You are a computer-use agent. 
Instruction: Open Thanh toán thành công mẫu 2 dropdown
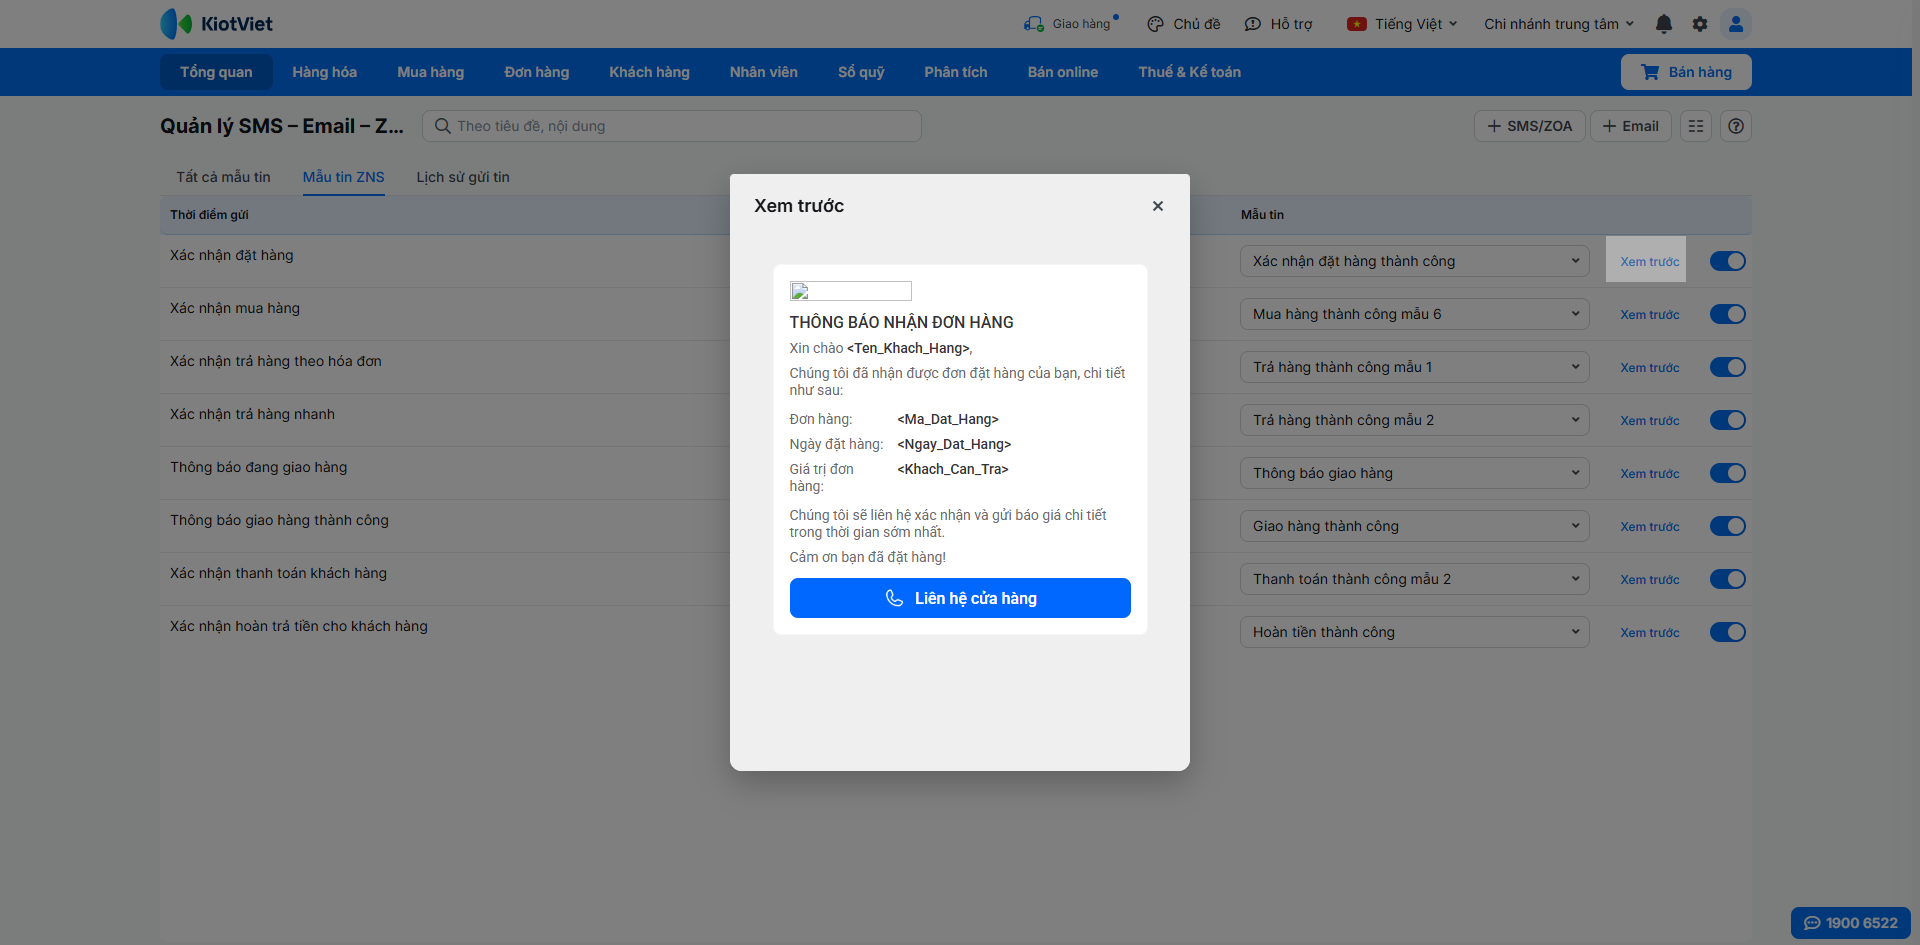click(1415, 579)
